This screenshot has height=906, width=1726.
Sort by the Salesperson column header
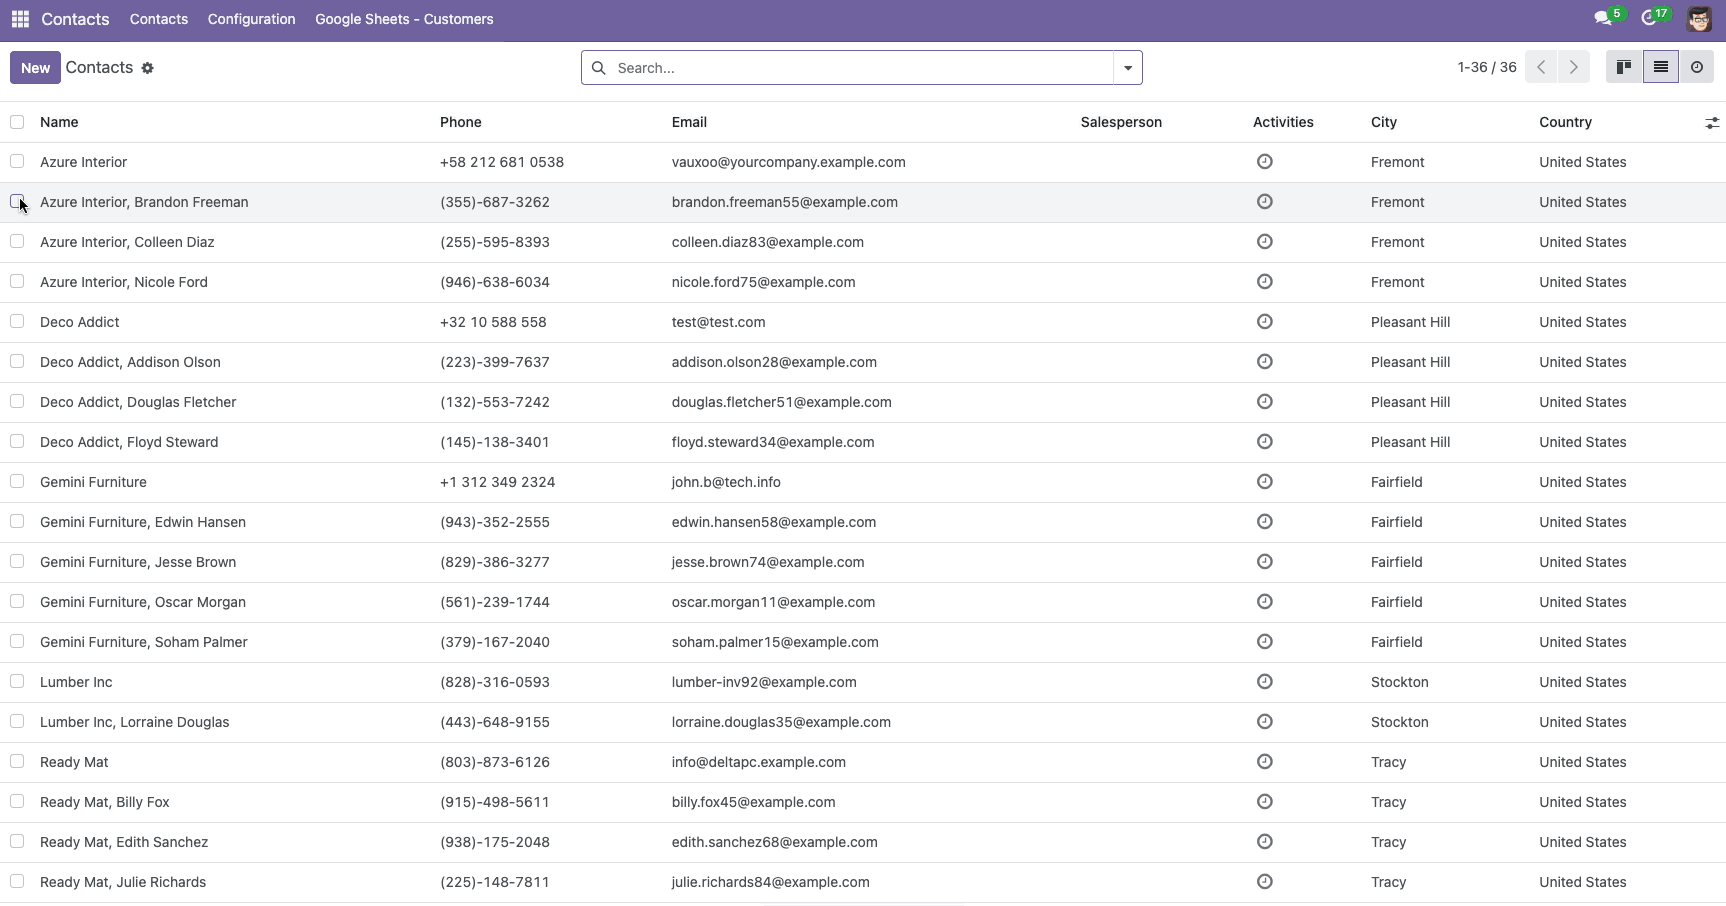pyautogui.click(x=1121, y=122)
